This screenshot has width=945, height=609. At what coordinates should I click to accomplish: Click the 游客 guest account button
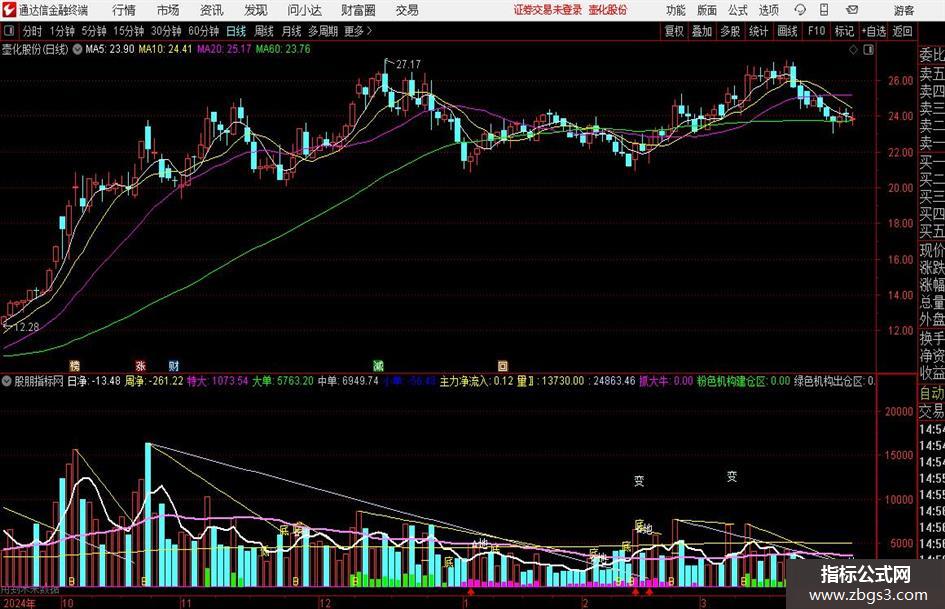coord(904,10)
